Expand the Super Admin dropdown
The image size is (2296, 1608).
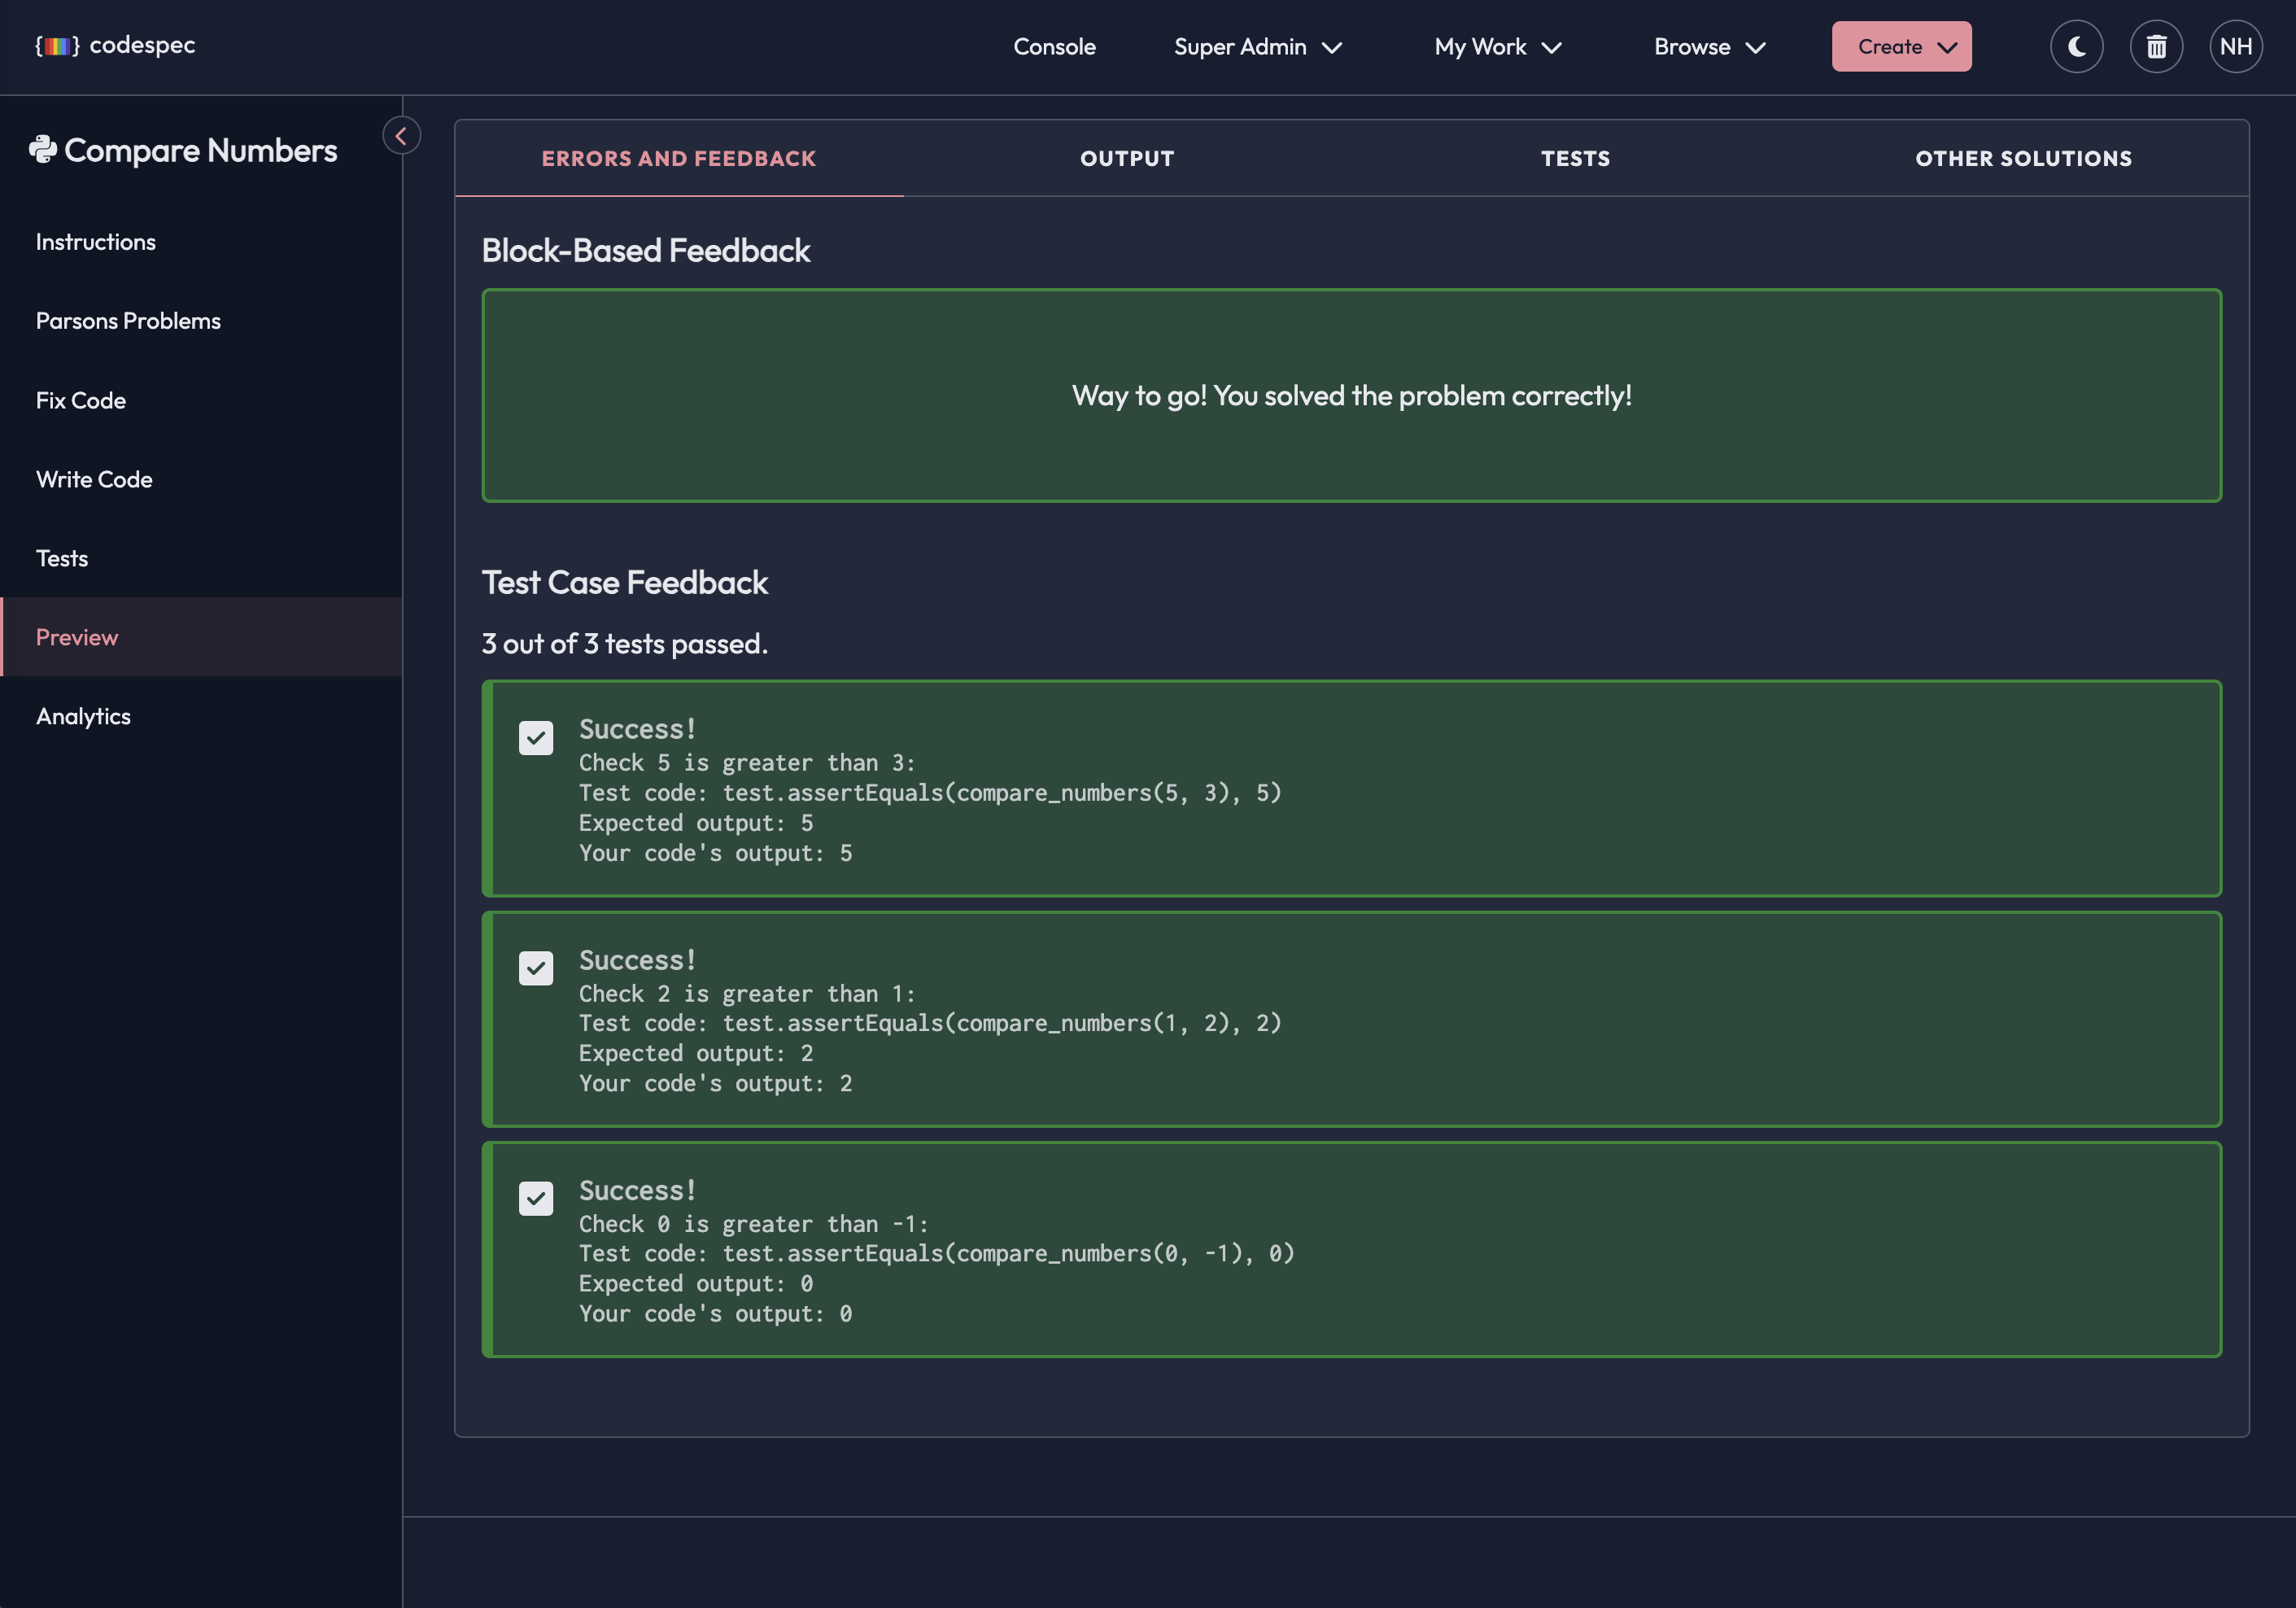(x=1257, y=47)
